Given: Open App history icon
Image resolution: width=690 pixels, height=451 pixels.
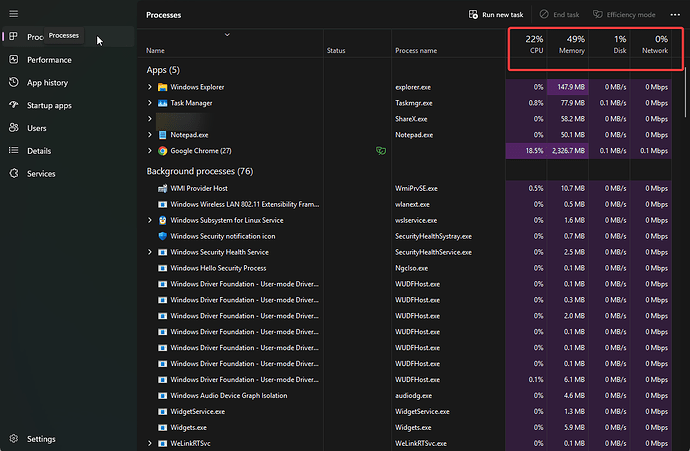Looking at the screenshot, I should pos(14,82).
